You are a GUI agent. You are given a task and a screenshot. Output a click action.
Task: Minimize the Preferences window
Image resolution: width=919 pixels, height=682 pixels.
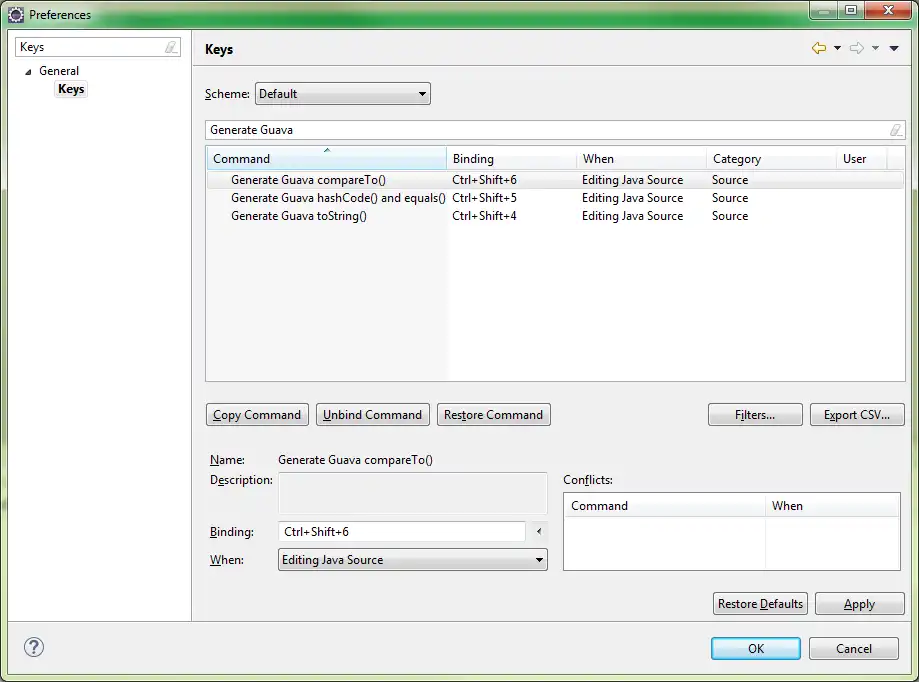pyautogui.click(x=824, y=11)
